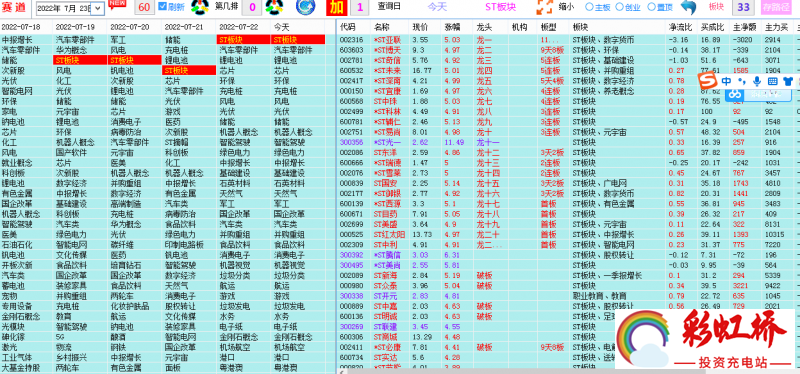The height and width of the screenshot is (374, 800).
Task: Click the shirt skin icon in Sogou bar
Action: point(788,81)
